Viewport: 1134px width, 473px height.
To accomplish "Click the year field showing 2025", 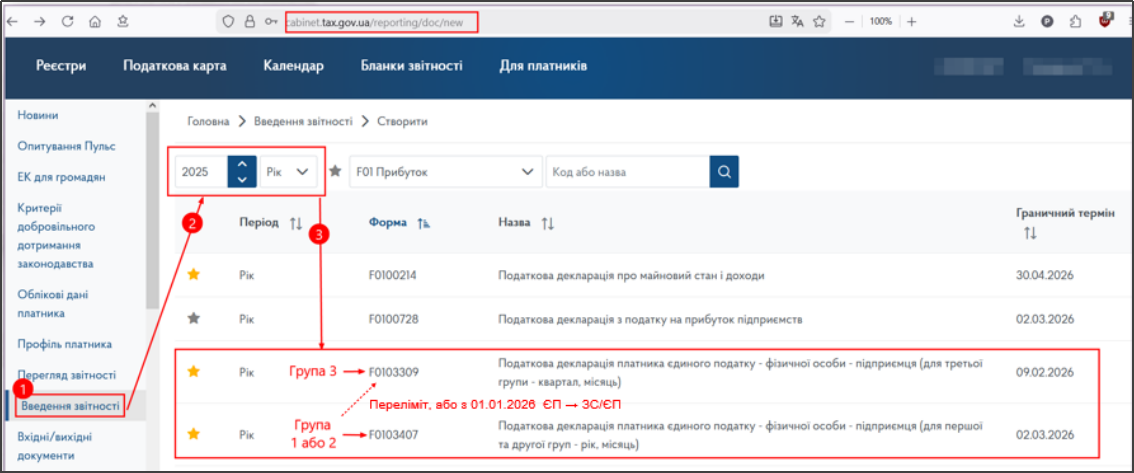I will (x=201, y=172).
